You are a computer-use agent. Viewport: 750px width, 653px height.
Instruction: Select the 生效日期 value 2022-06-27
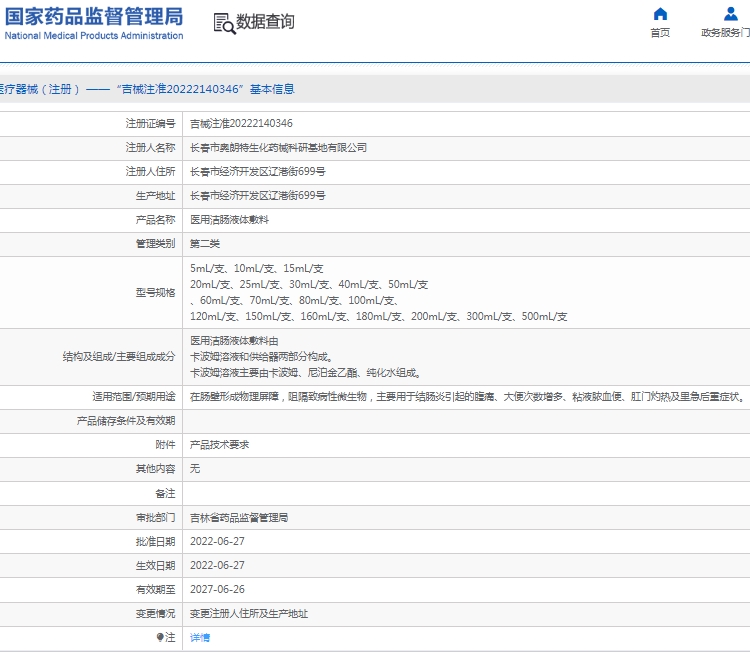[217, 565]
